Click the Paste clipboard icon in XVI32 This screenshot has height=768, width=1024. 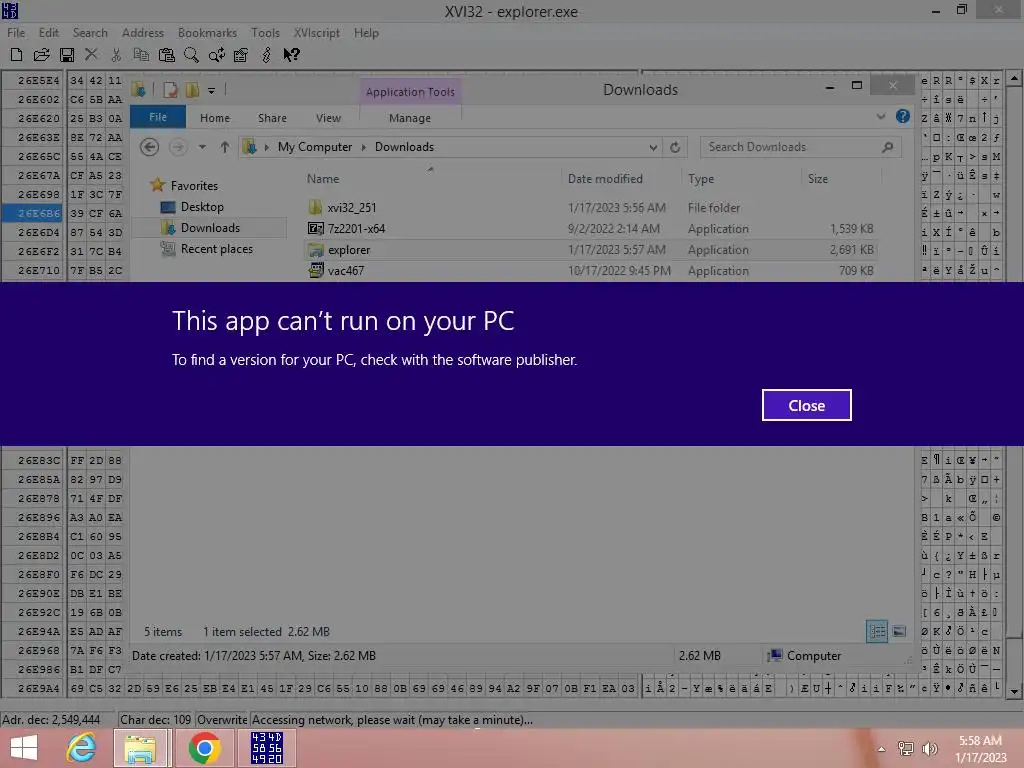coord(167,55)
